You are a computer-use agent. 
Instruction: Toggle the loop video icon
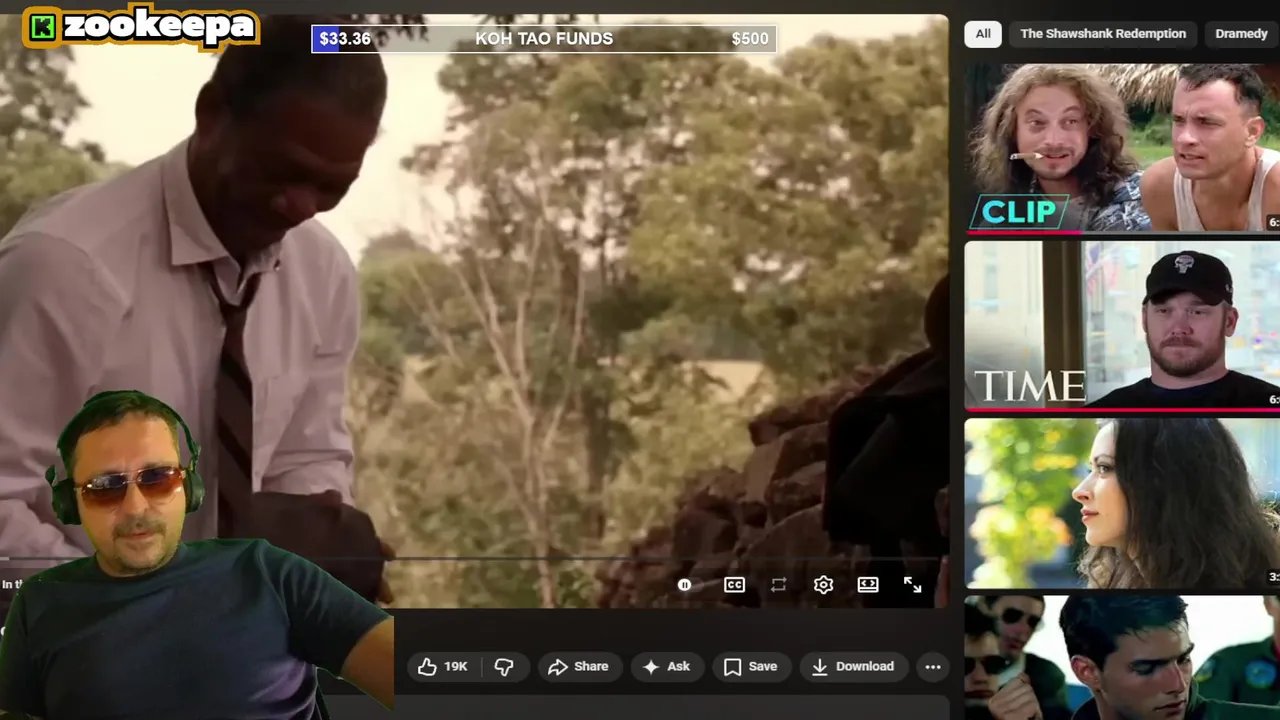coord(778,585)
